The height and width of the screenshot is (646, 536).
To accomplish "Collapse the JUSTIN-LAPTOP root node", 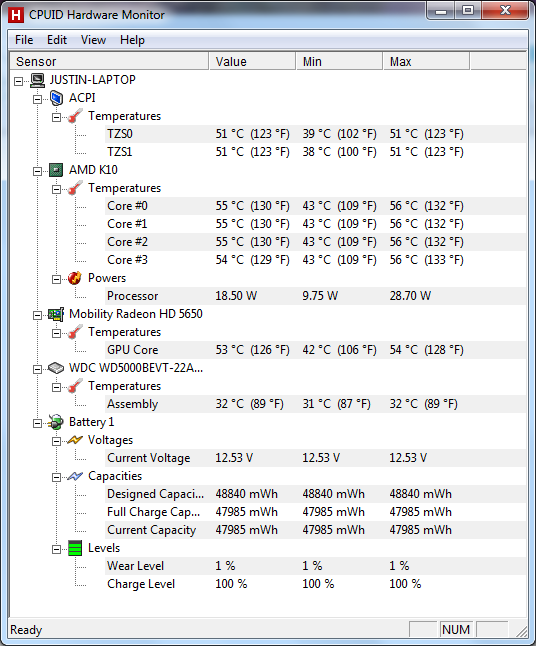I will (x=18, y=81).
